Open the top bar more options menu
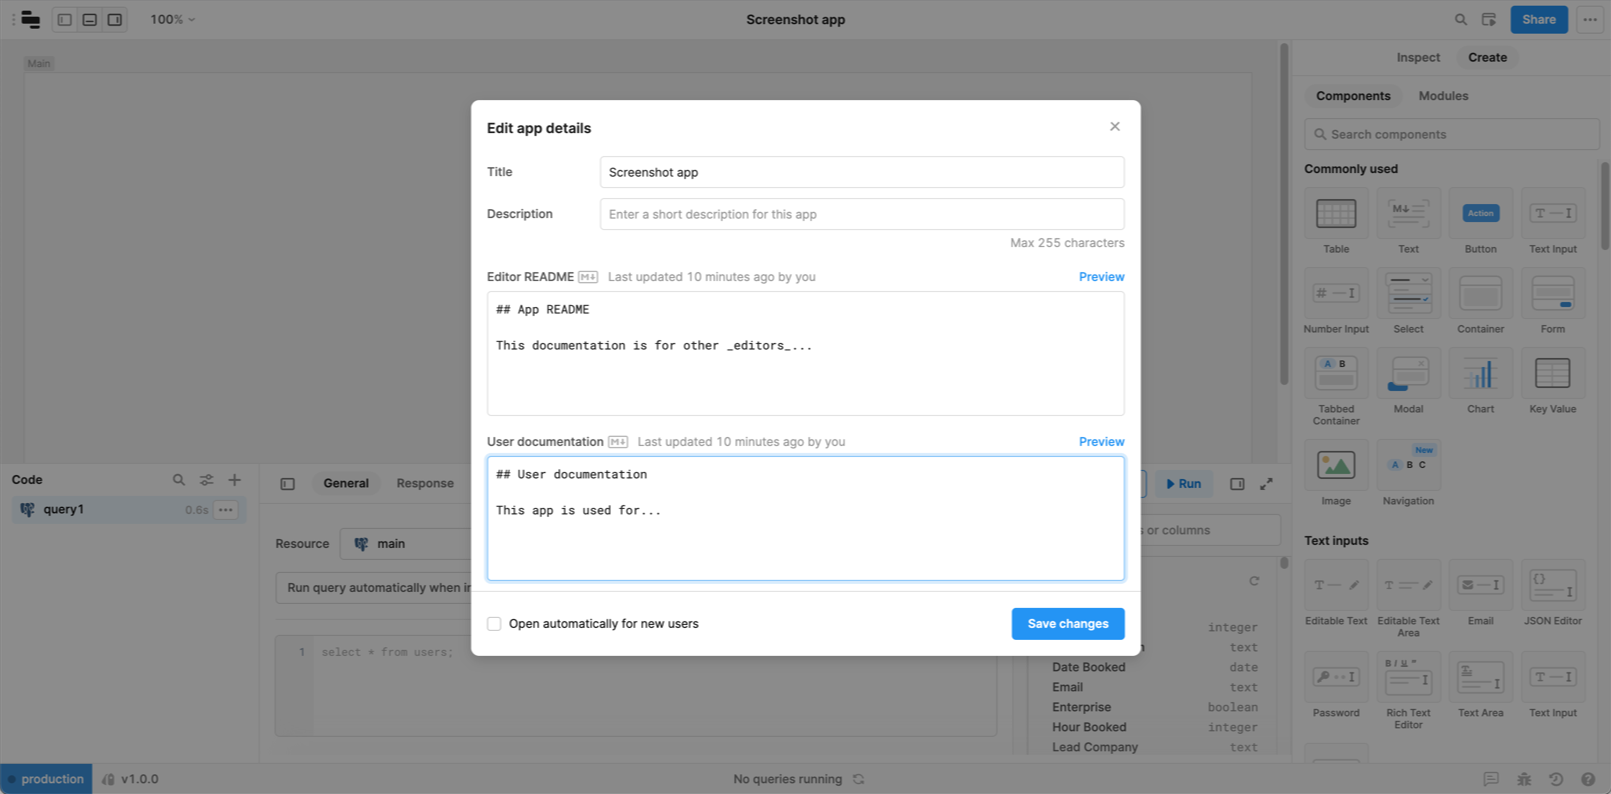The height and width of the screenshot is (794, 1611). point(1590,19)
